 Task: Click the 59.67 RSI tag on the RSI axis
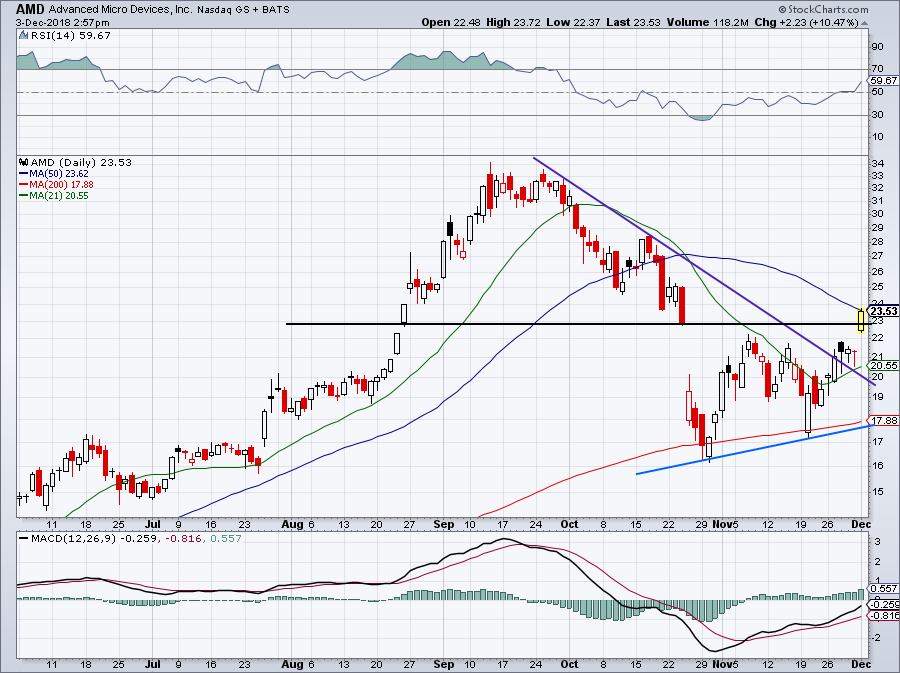coord(884,81)
